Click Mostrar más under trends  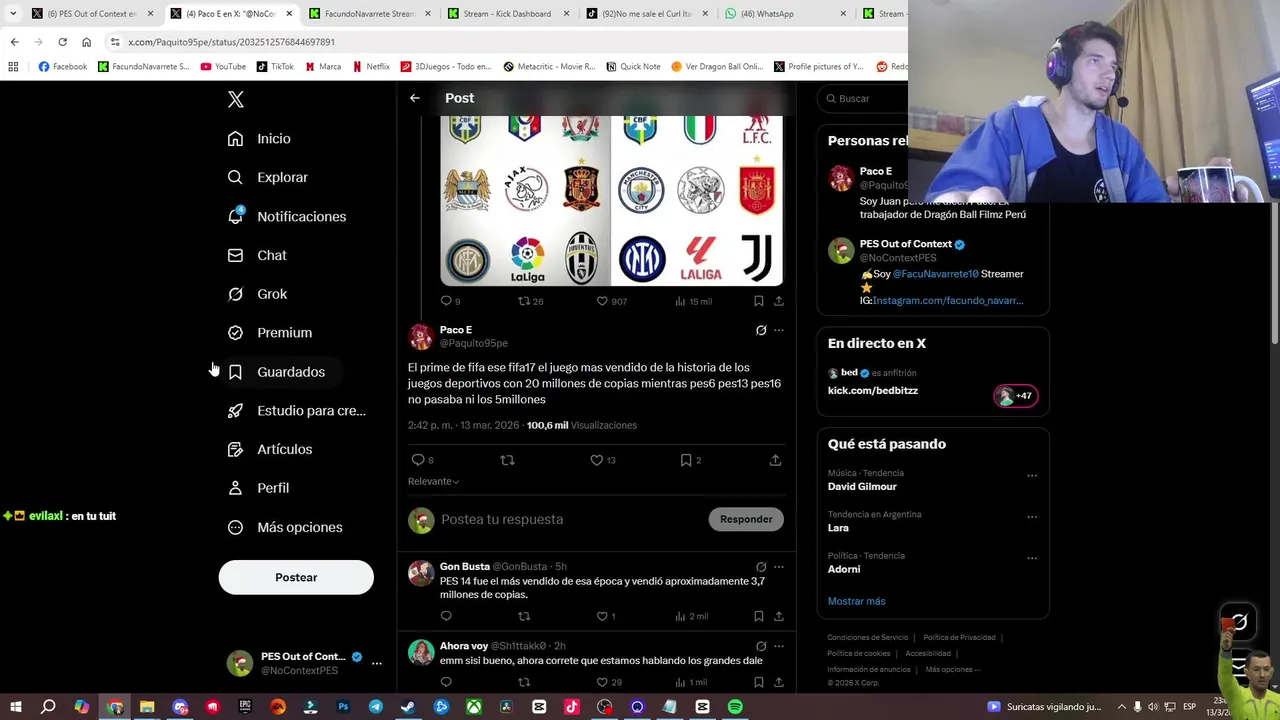(856, 601)
